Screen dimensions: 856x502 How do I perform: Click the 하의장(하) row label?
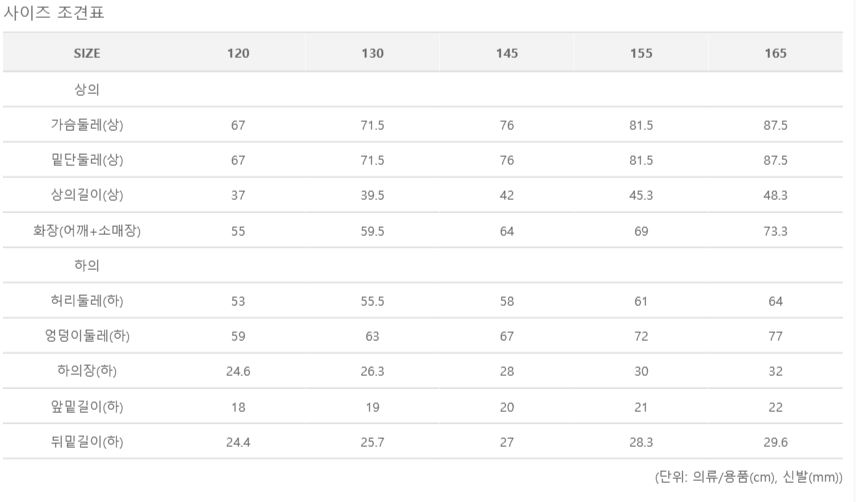point(87,371)
